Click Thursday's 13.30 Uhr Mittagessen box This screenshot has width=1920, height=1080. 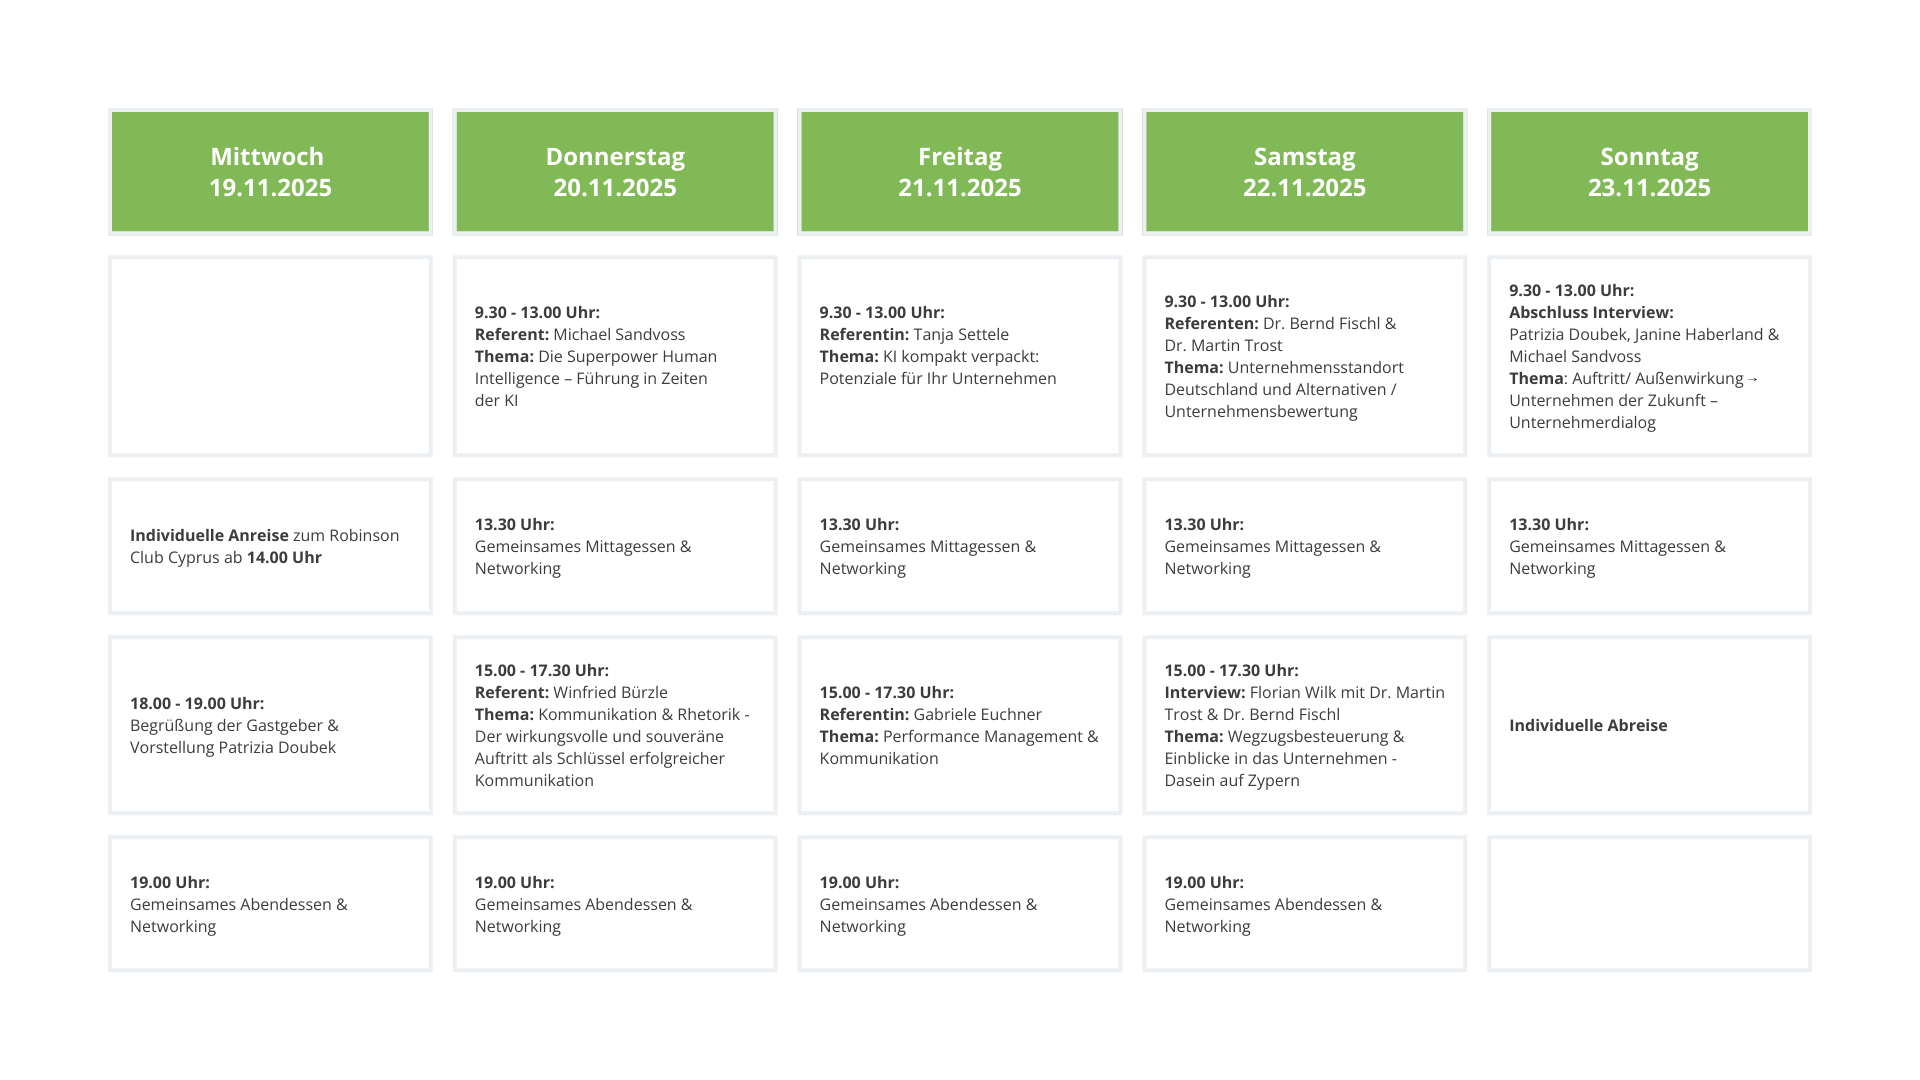(x=615, y=546)
